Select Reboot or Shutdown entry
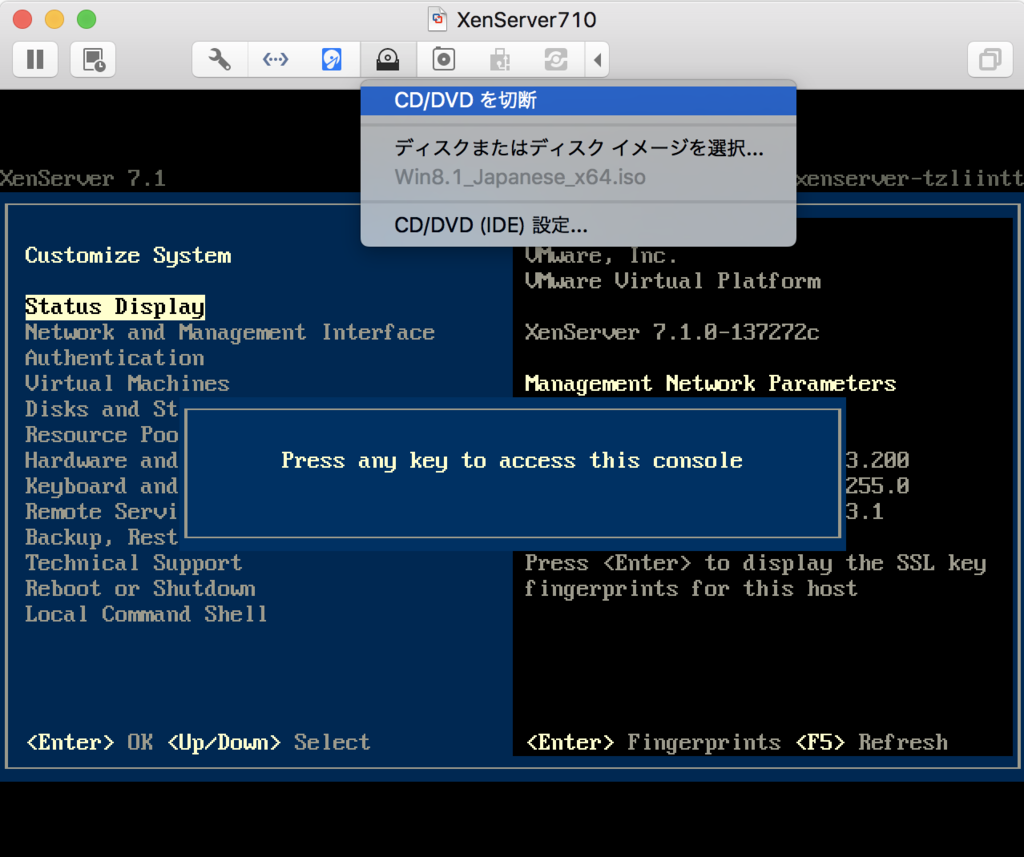The width and height of the screenshot is (1024, 857). coord(140,589)
